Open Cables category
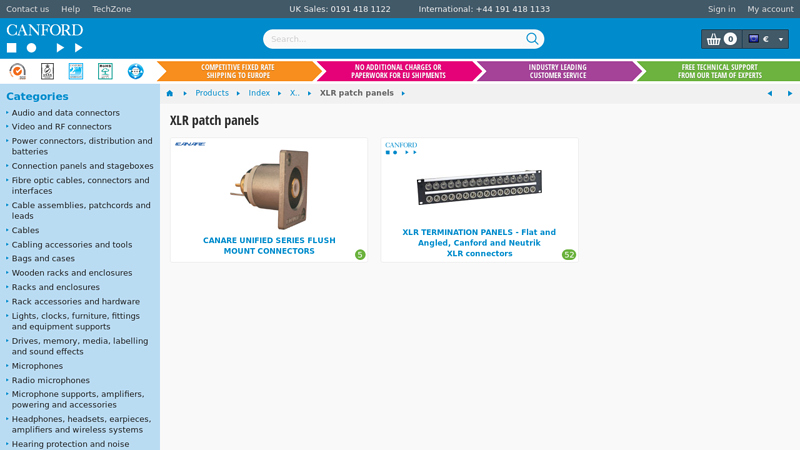Viewport: 800px width, 450px height. 25,230
